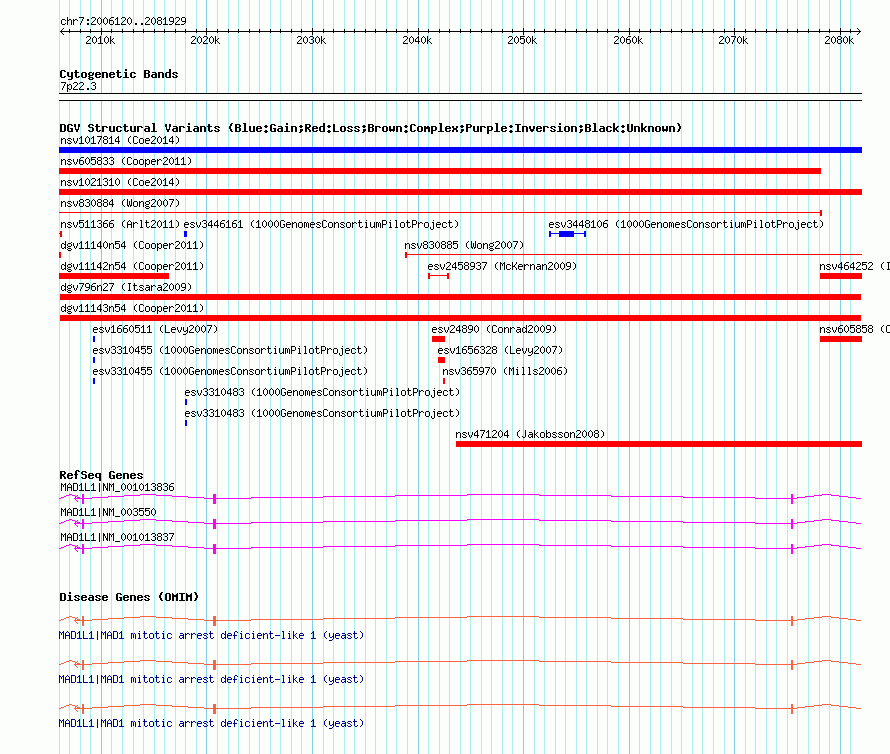Screen dimensions: 890x754
Task: Click the nsv830884 (Wong2007) label
Action: (120, 203)
